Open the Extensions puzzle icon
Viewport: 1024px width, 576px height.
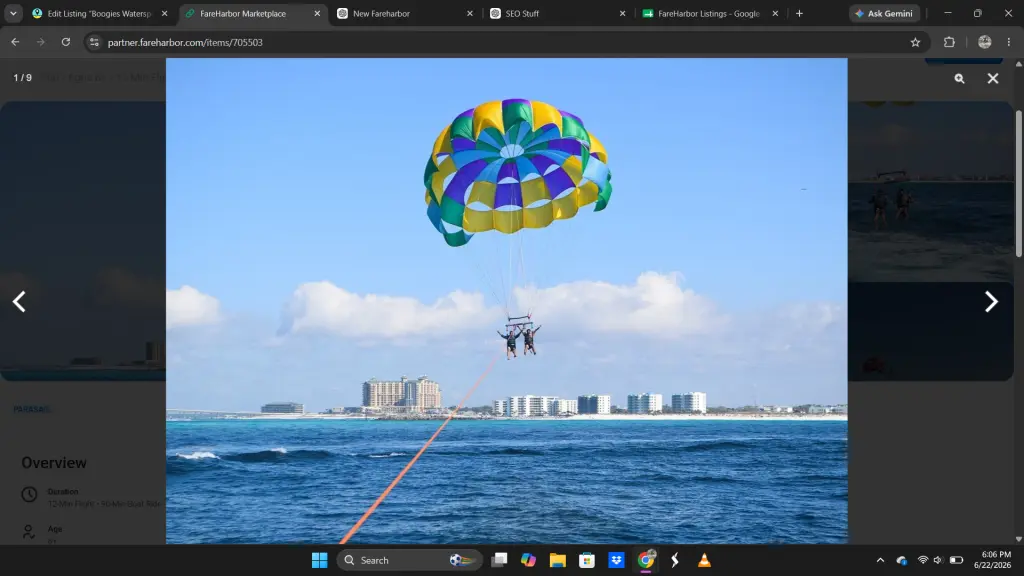point(949,42)
